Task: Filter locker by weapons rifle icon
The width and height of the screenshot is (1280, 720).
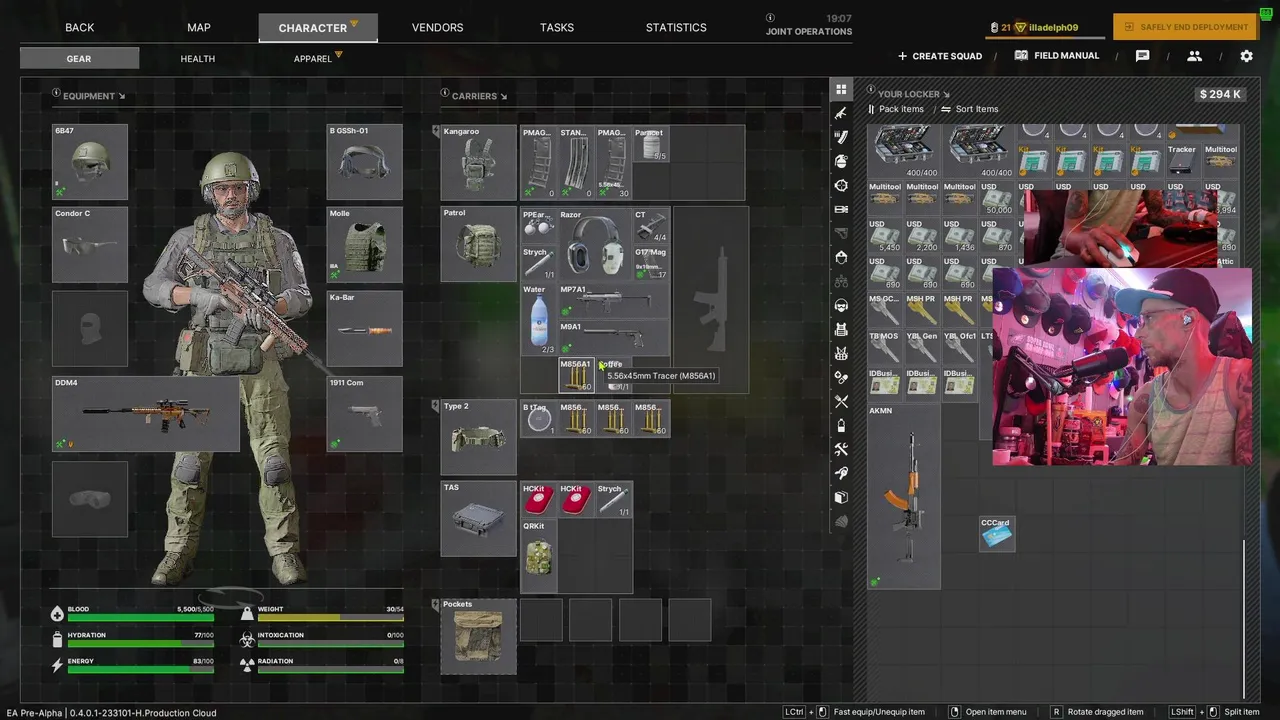Action: [x=841, y=113]
